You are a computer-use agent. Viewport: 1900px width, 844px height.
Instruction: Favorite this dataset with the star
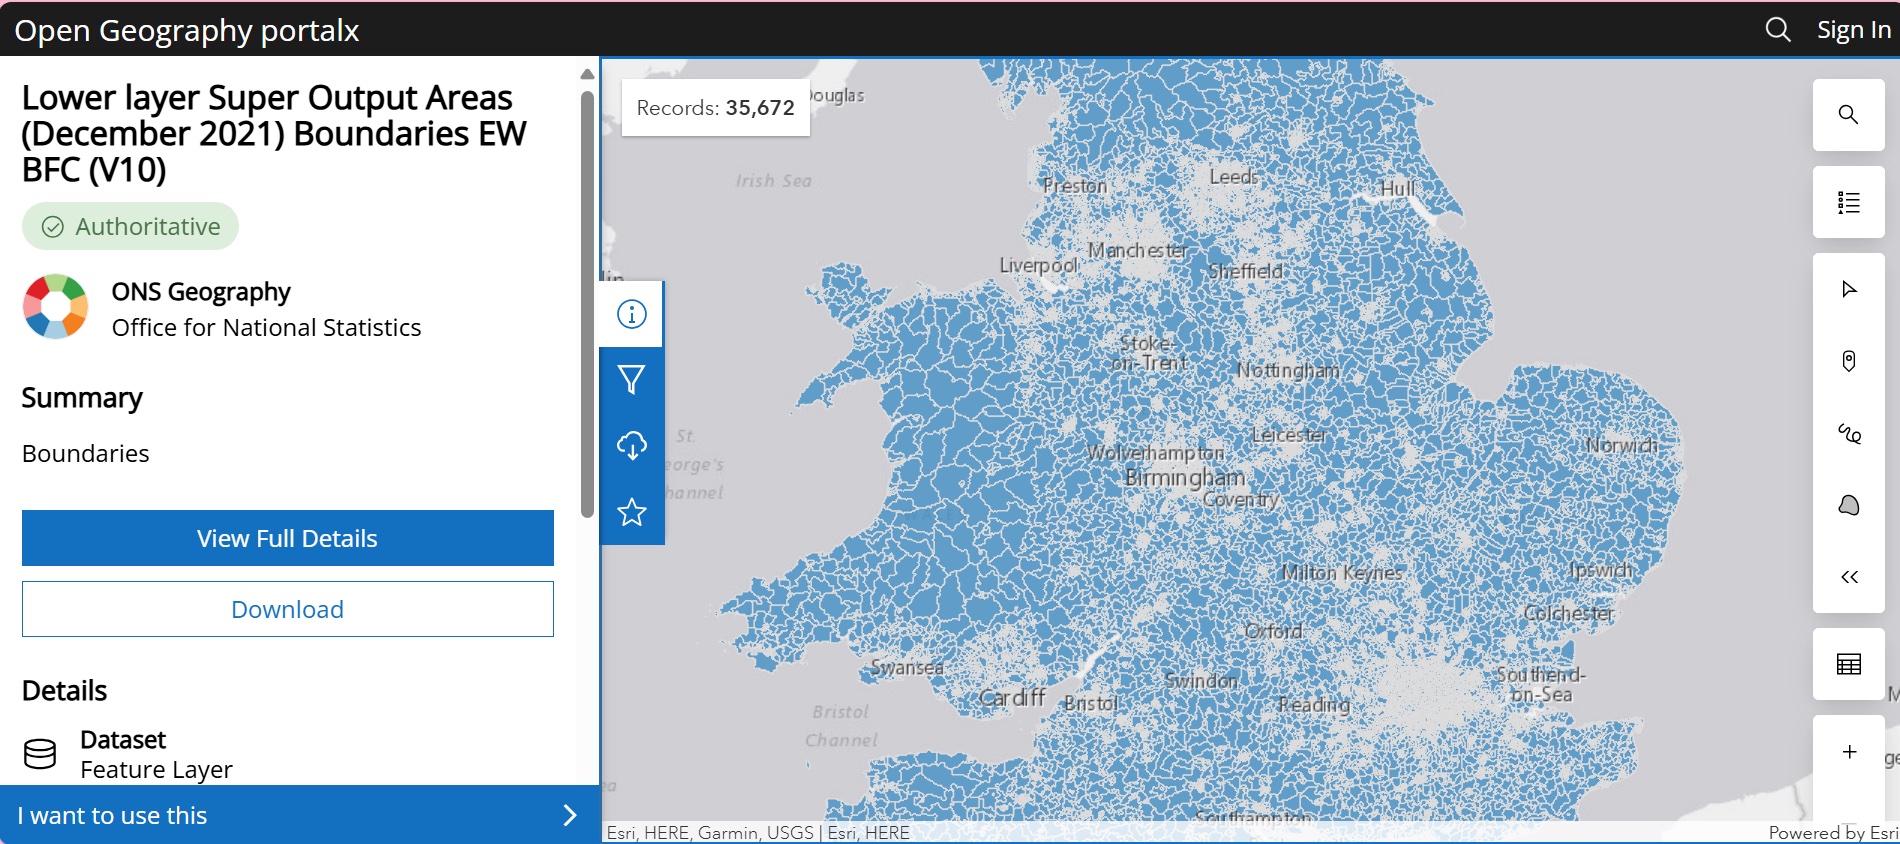[631, 512]
